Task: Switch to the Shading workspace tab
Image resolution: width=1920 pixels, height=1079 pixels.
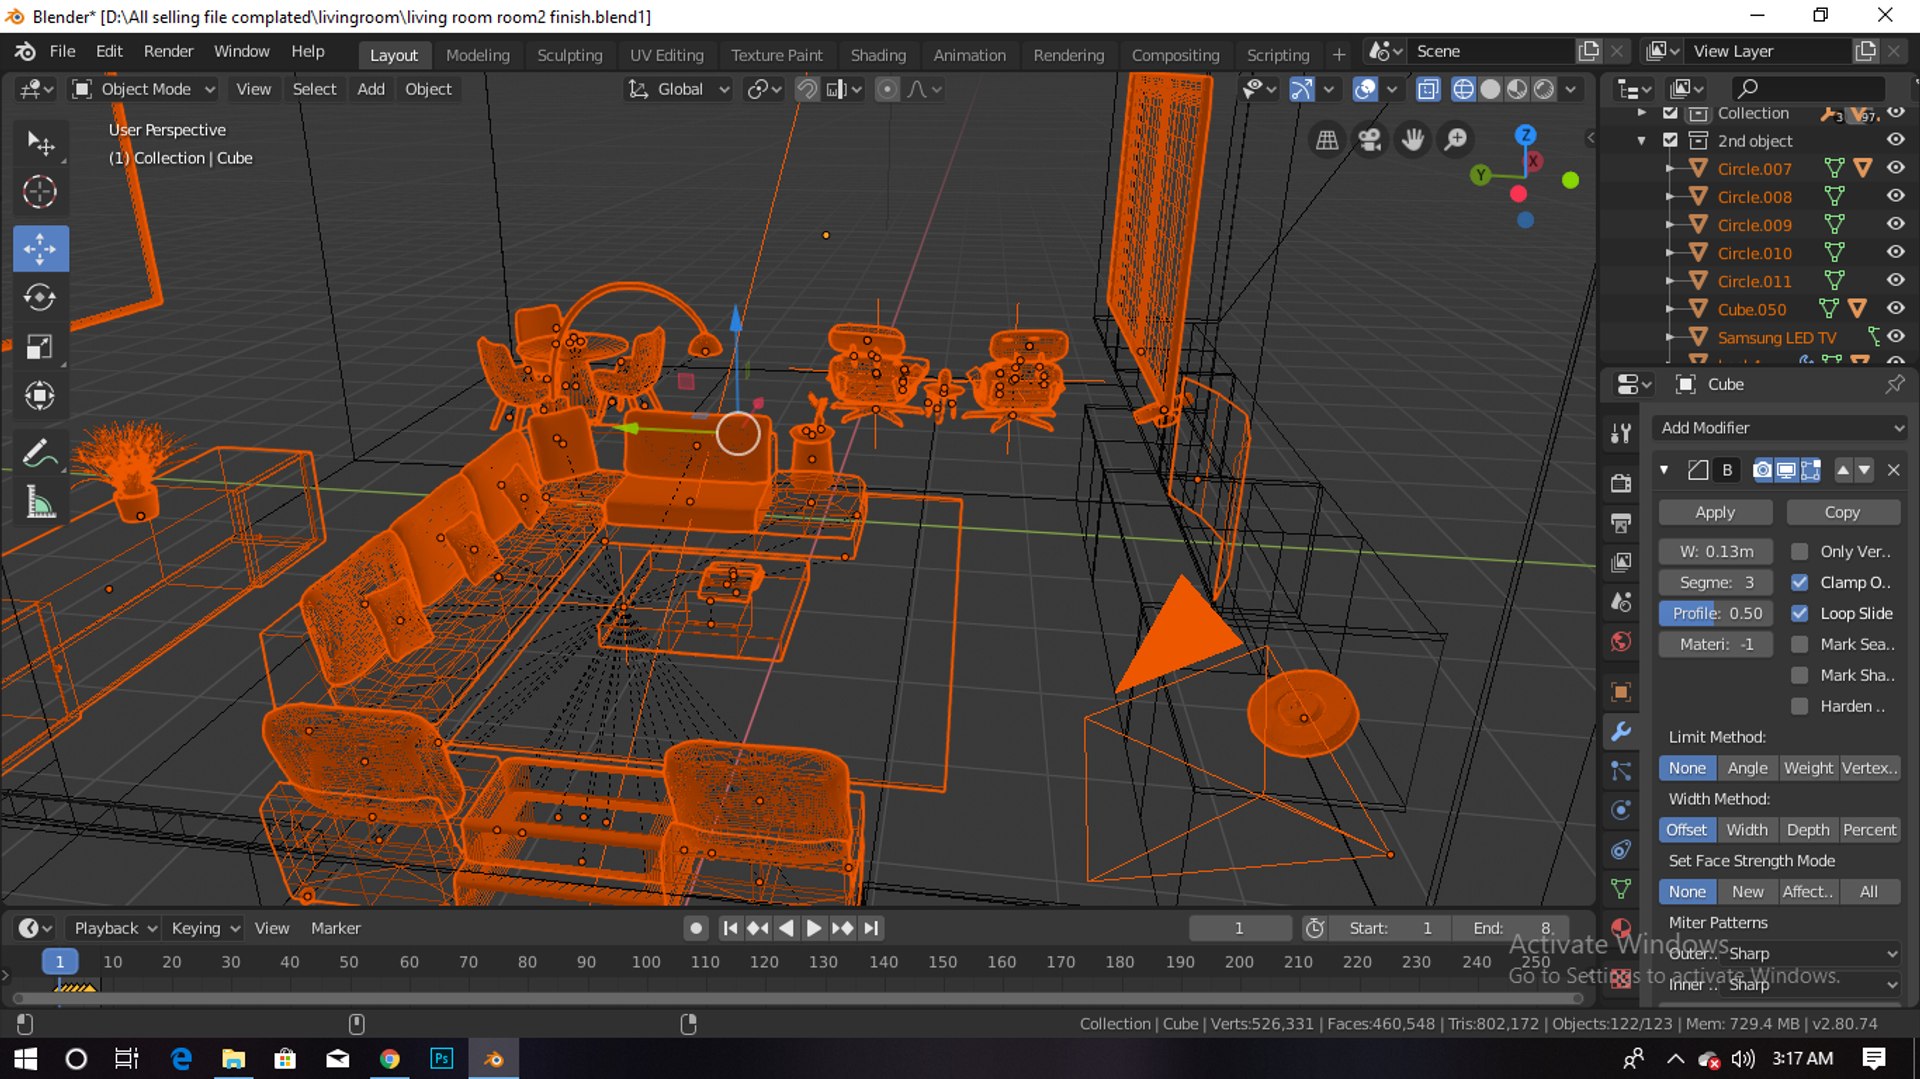Action: pos(877,55)
